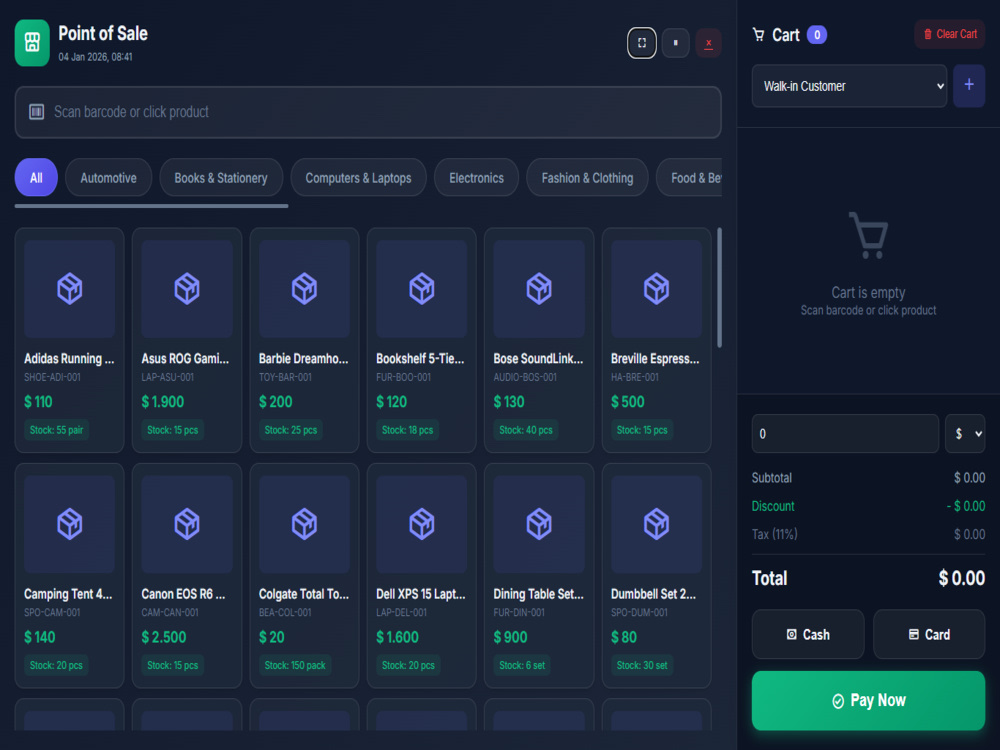Click the Adidas Running price $ 110
The width and height of the screenshot is (1000, 750).
38,402
